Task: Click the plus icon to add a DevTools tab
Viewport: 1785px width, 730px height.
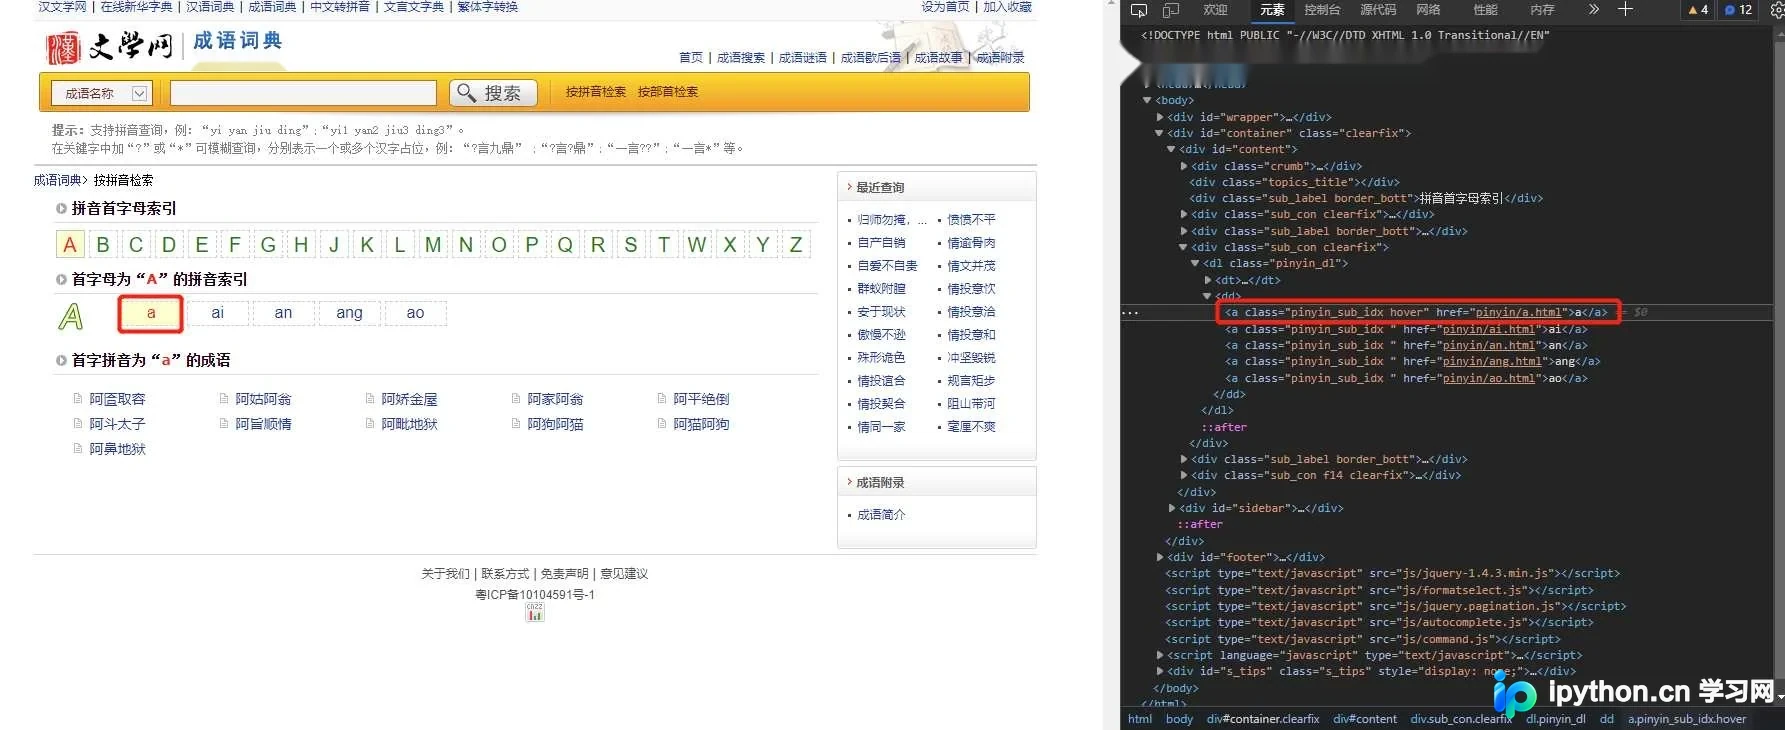Action: pos(1626,9)
